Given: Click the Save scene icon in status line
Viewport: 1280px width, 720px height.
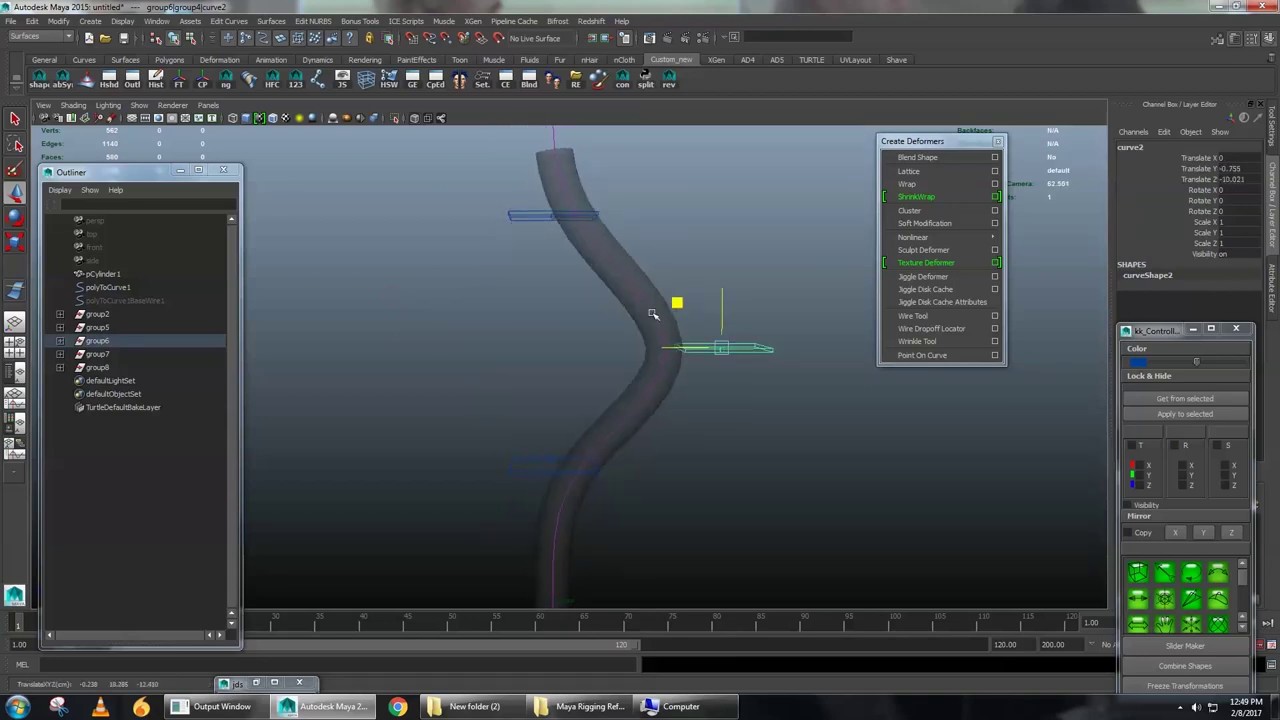Looking at the screenshot, I should click(x=123, y=38).
